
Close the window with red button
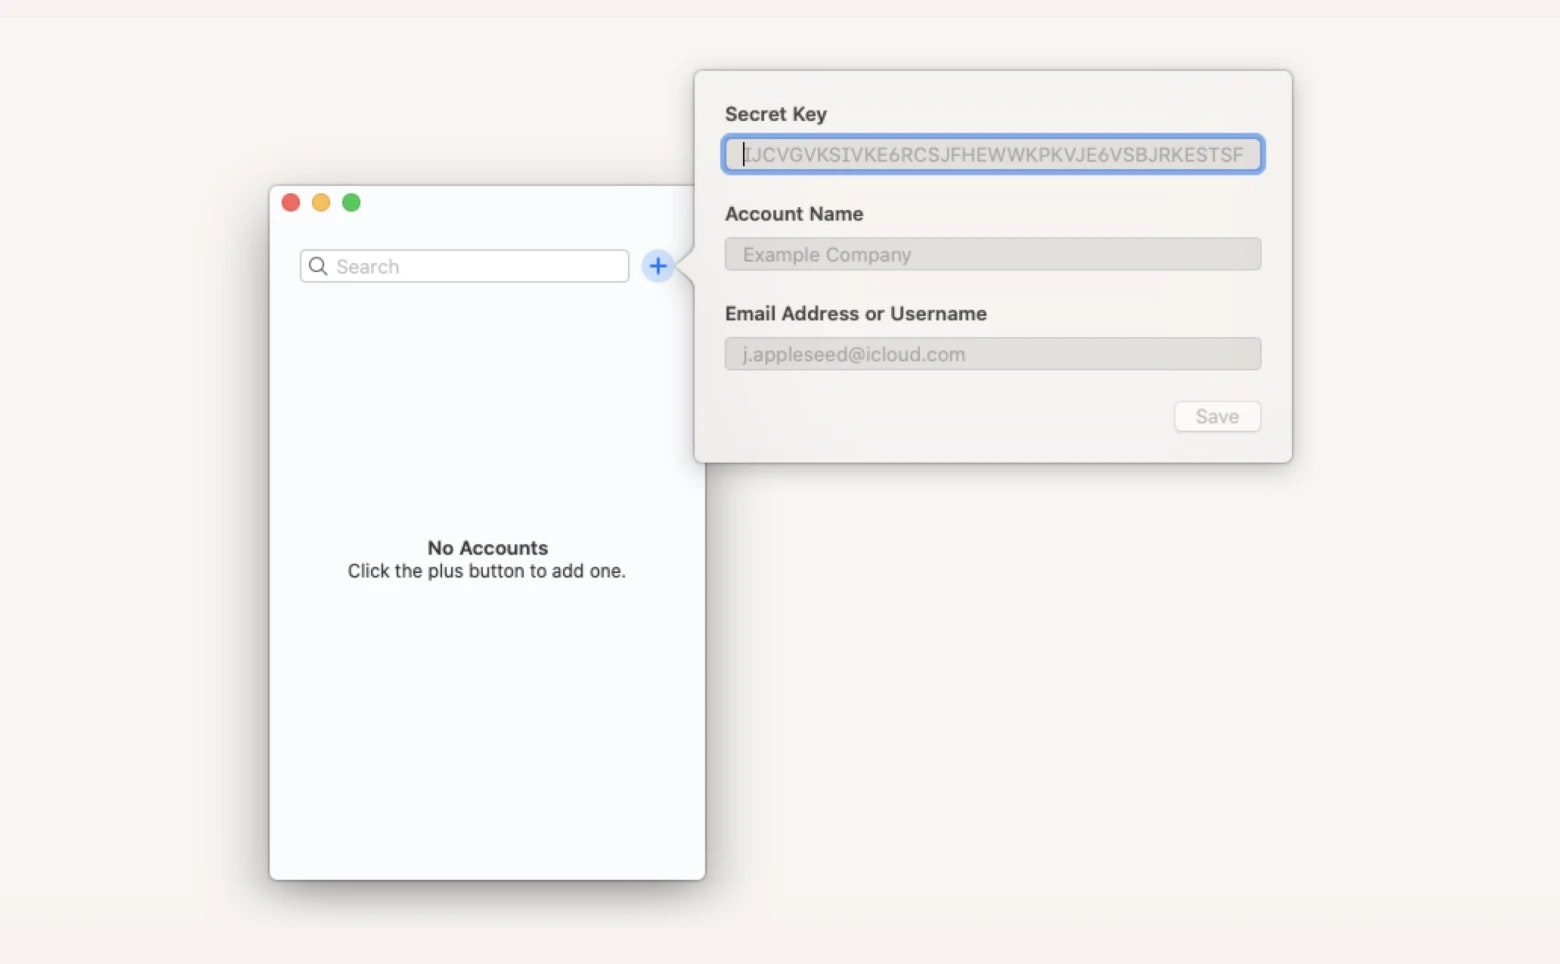pyautogui.click(x=291, y=203)
